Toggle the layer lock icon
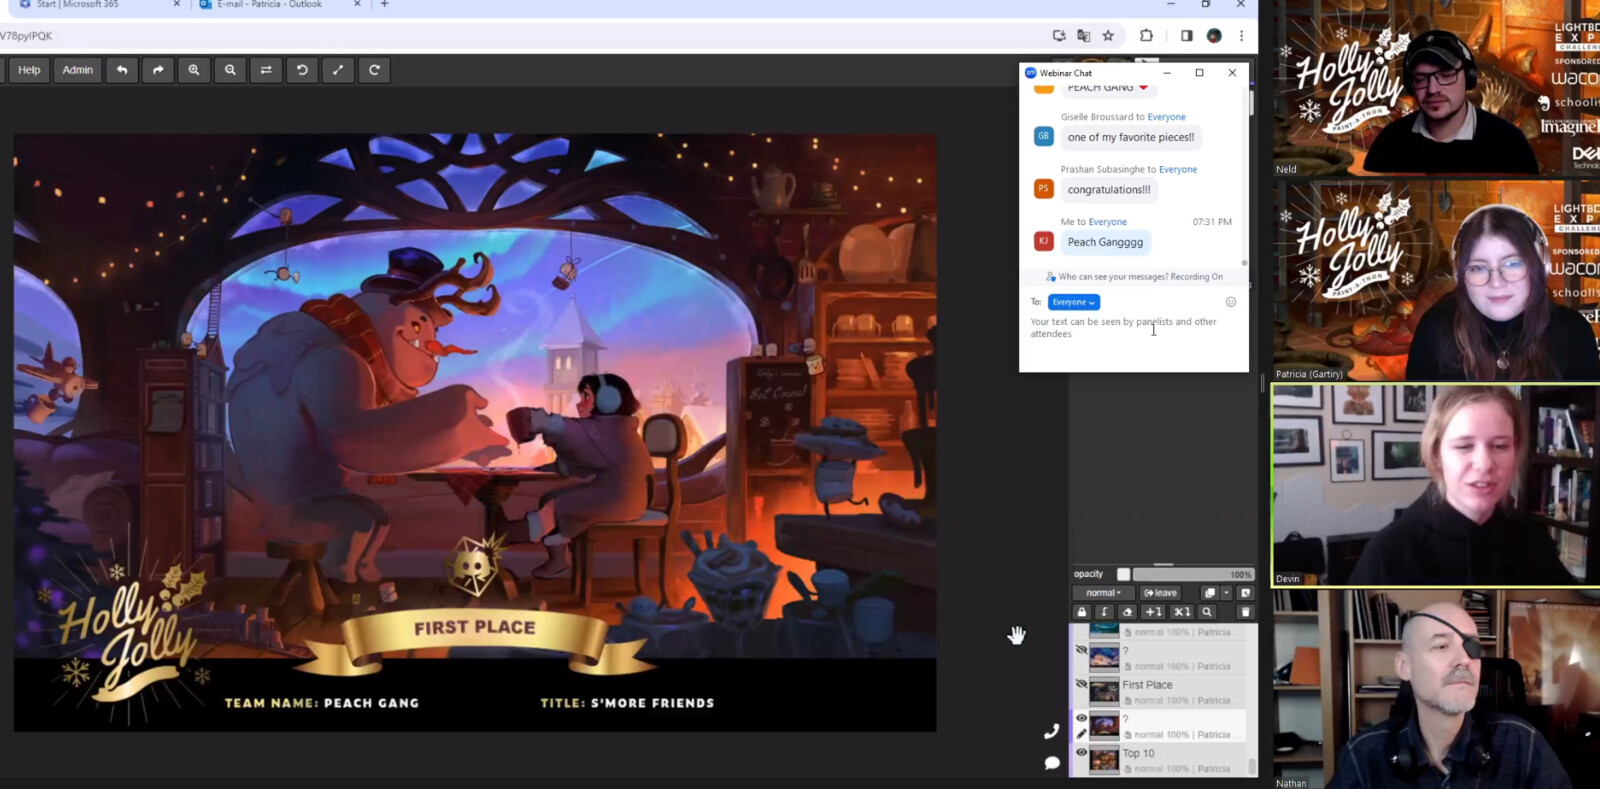 pyautogui.click(x=1081, y=612)
